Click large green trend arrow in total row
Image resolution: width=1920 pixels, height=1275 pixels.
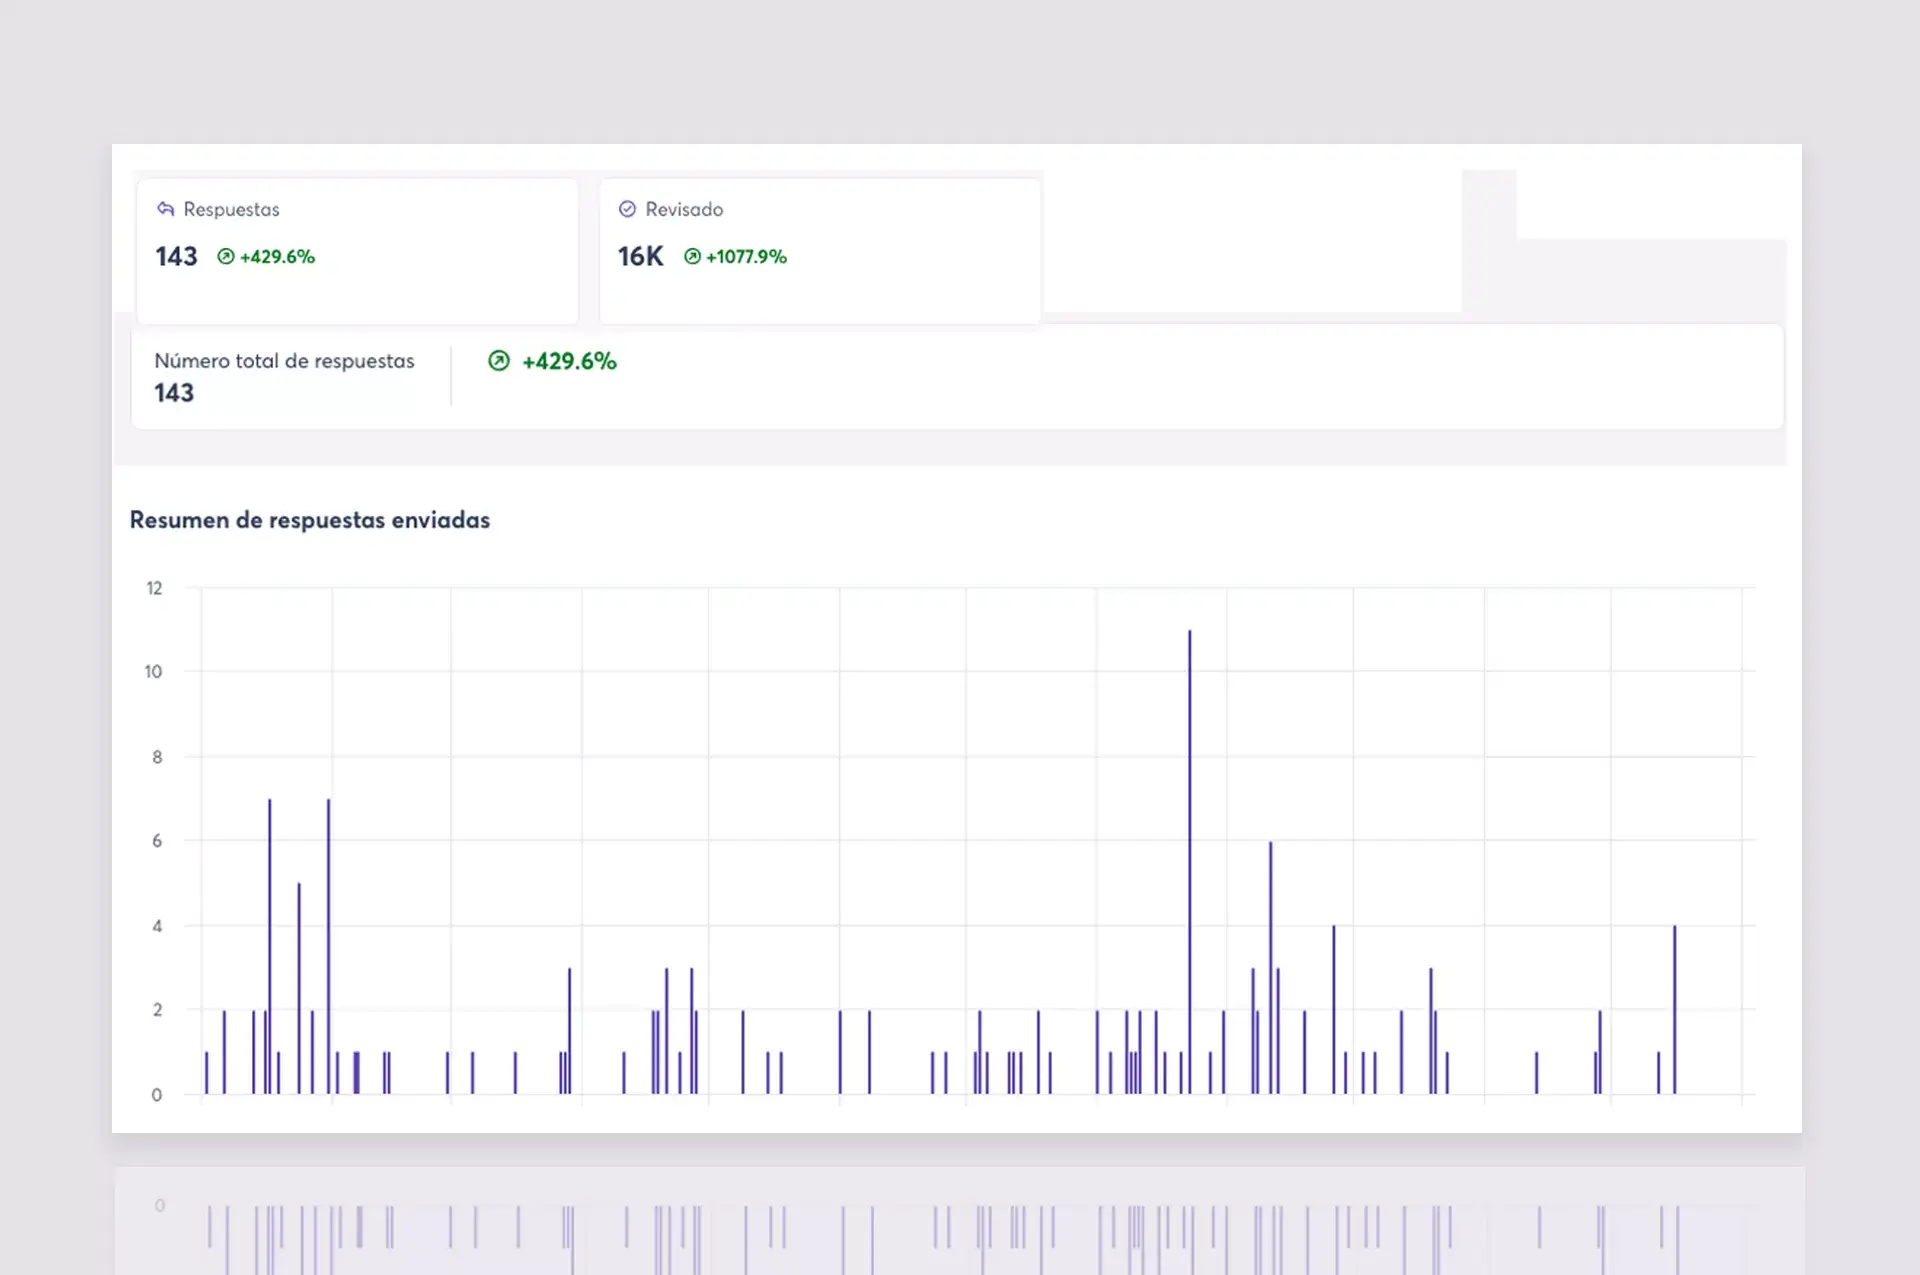499,361
